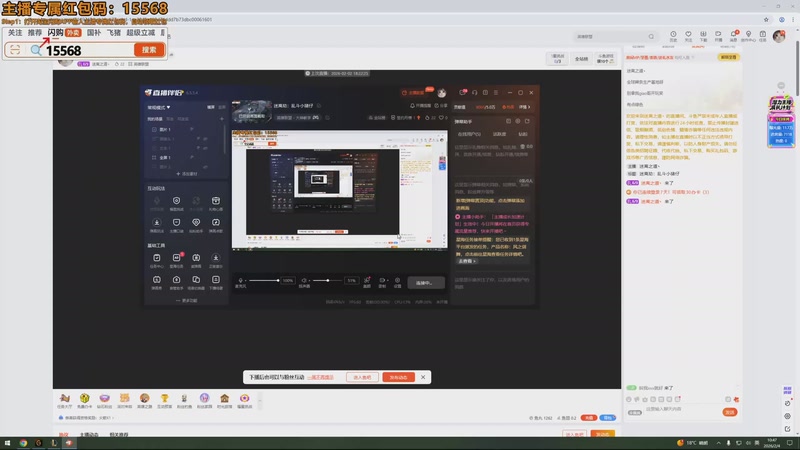Click 添加素材 under the scene list

click(x=187, y=173)
